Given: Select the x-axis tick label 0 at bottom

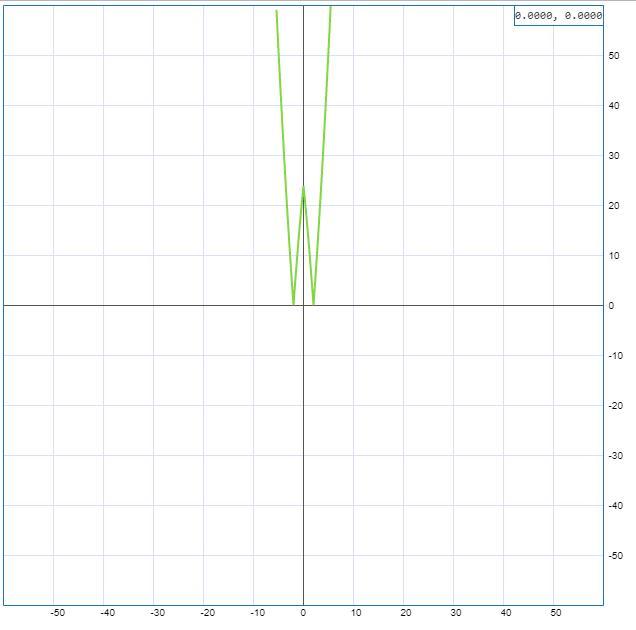Looking at the screenshot, I should coord(303,613).
